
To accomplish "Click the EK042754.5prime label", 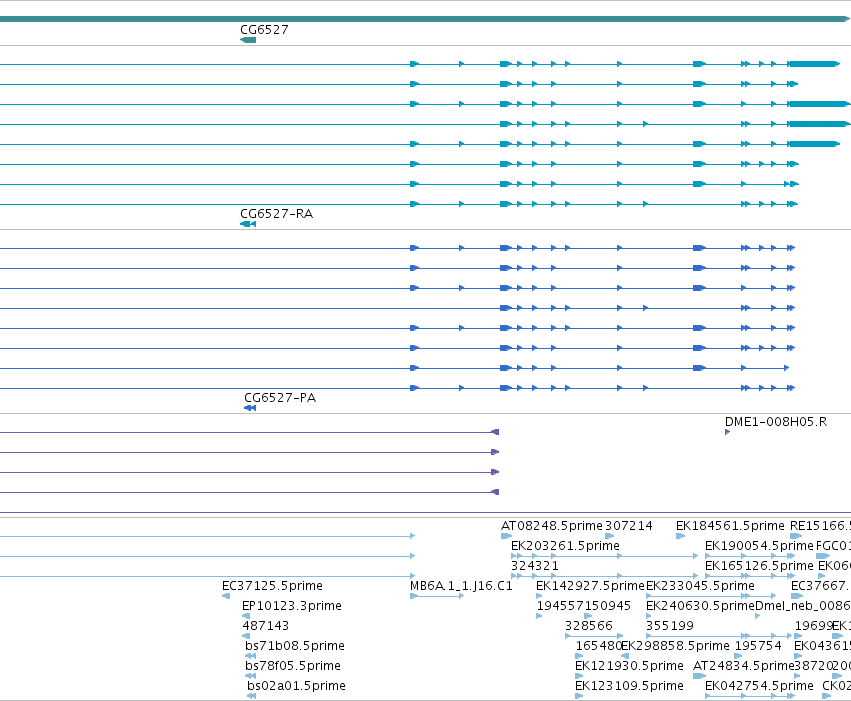I will coord(759,686).
